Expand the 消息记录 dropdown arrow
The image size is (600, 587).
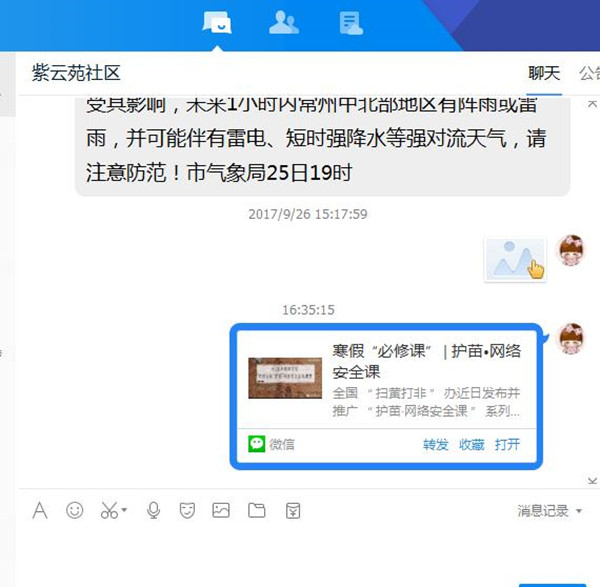[579, 511]
